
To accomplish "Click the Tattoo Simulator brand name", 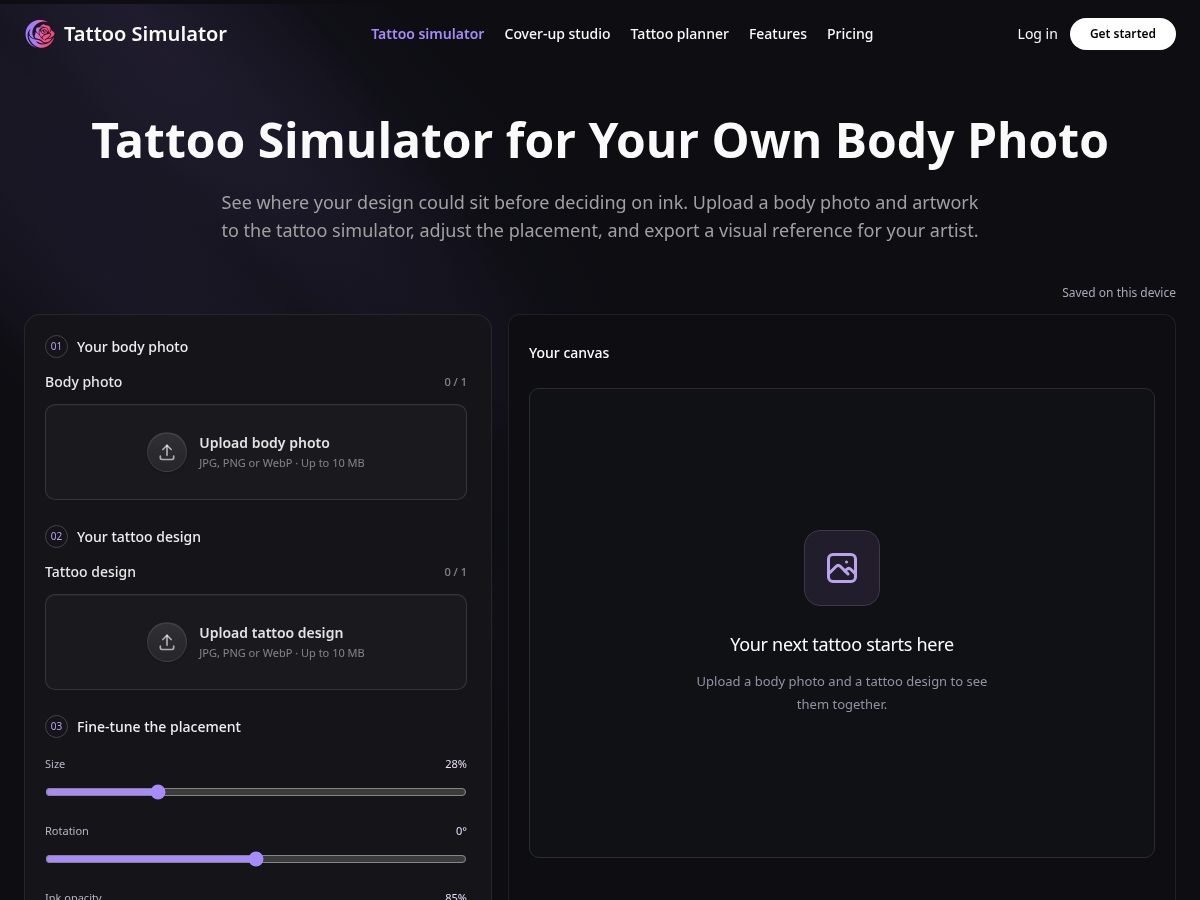I will pos(145,34).
